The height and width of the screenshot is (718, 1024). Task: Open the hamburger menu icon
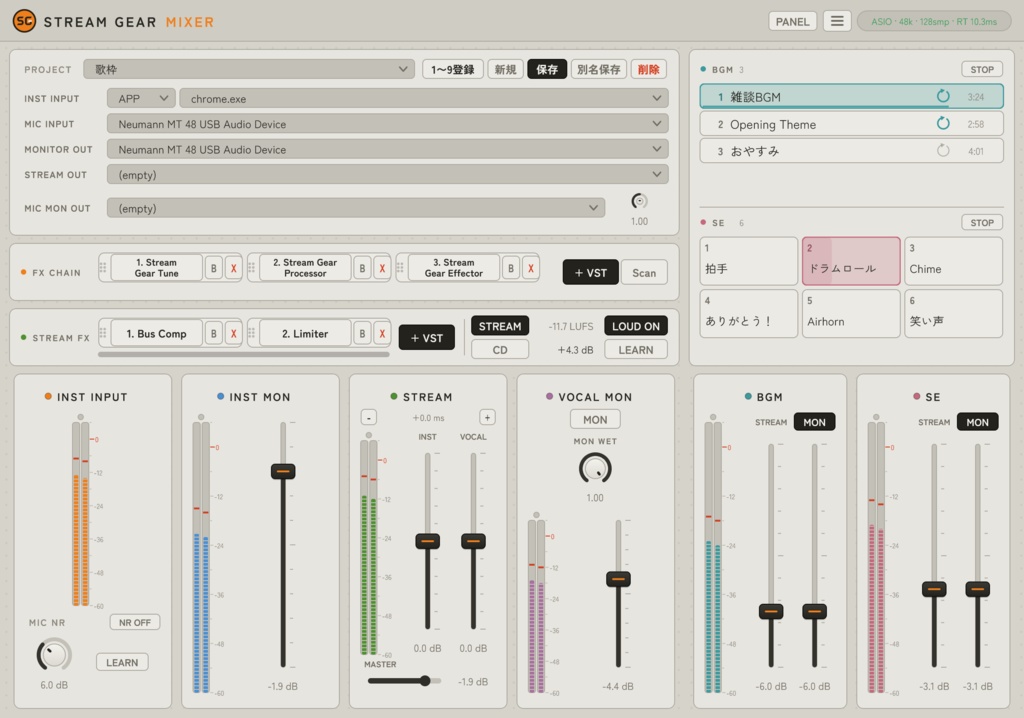pyautogui.click(x=837, y=22)
